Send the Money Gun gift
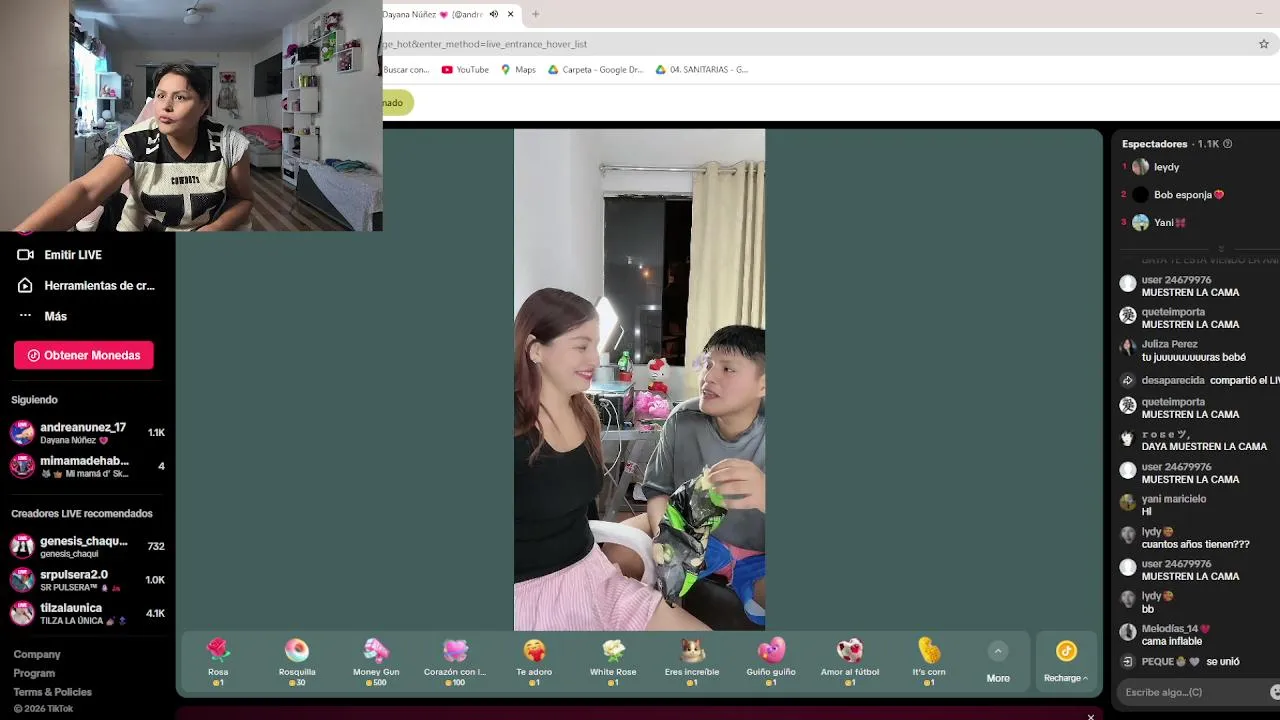 (376, 662)
